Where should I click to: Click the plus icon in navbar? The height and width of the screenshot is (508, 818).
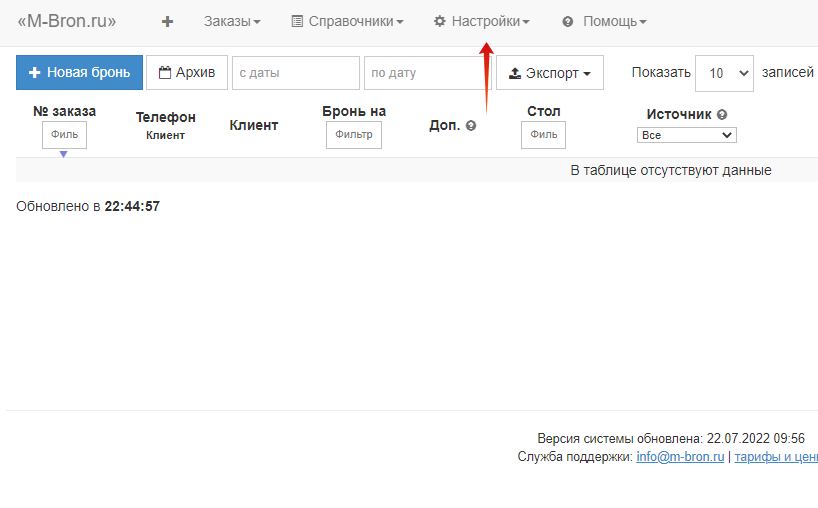point(167,21)
